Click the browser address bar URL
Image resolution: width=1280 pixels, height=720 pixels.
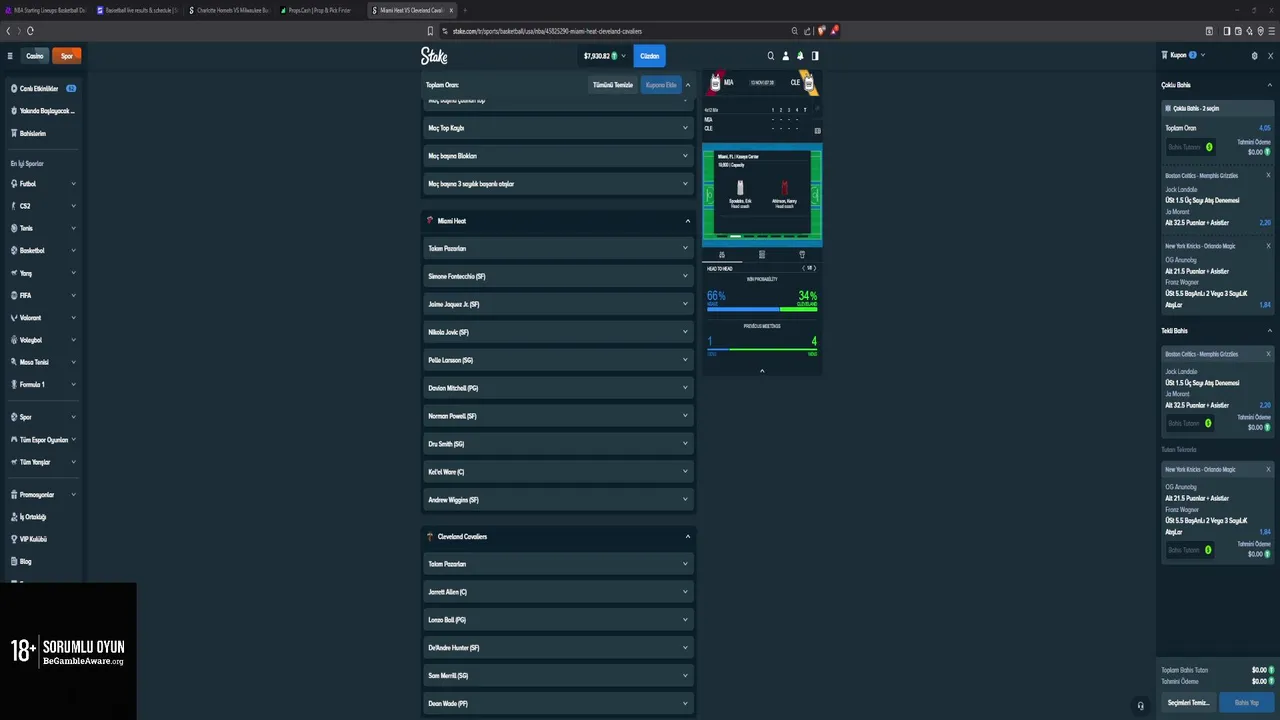tap(547, 31)
